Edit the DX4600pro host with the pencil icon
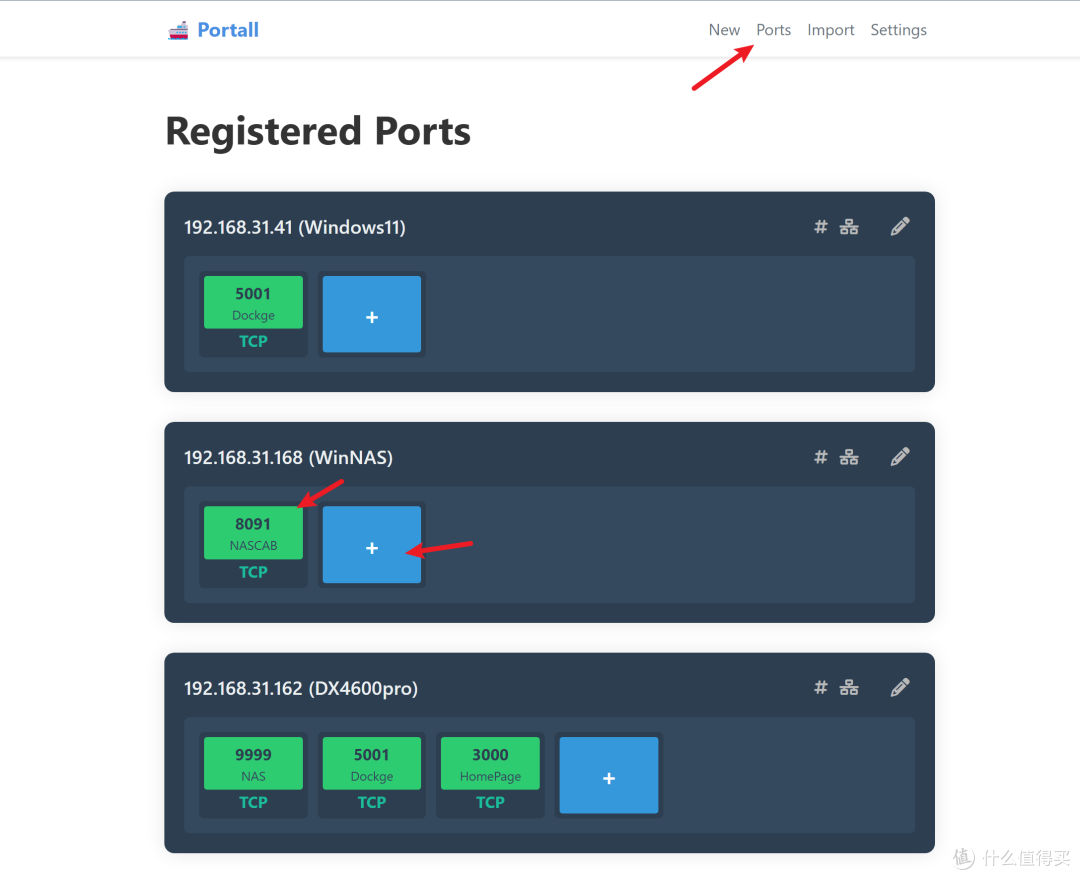 coord(899,687)
